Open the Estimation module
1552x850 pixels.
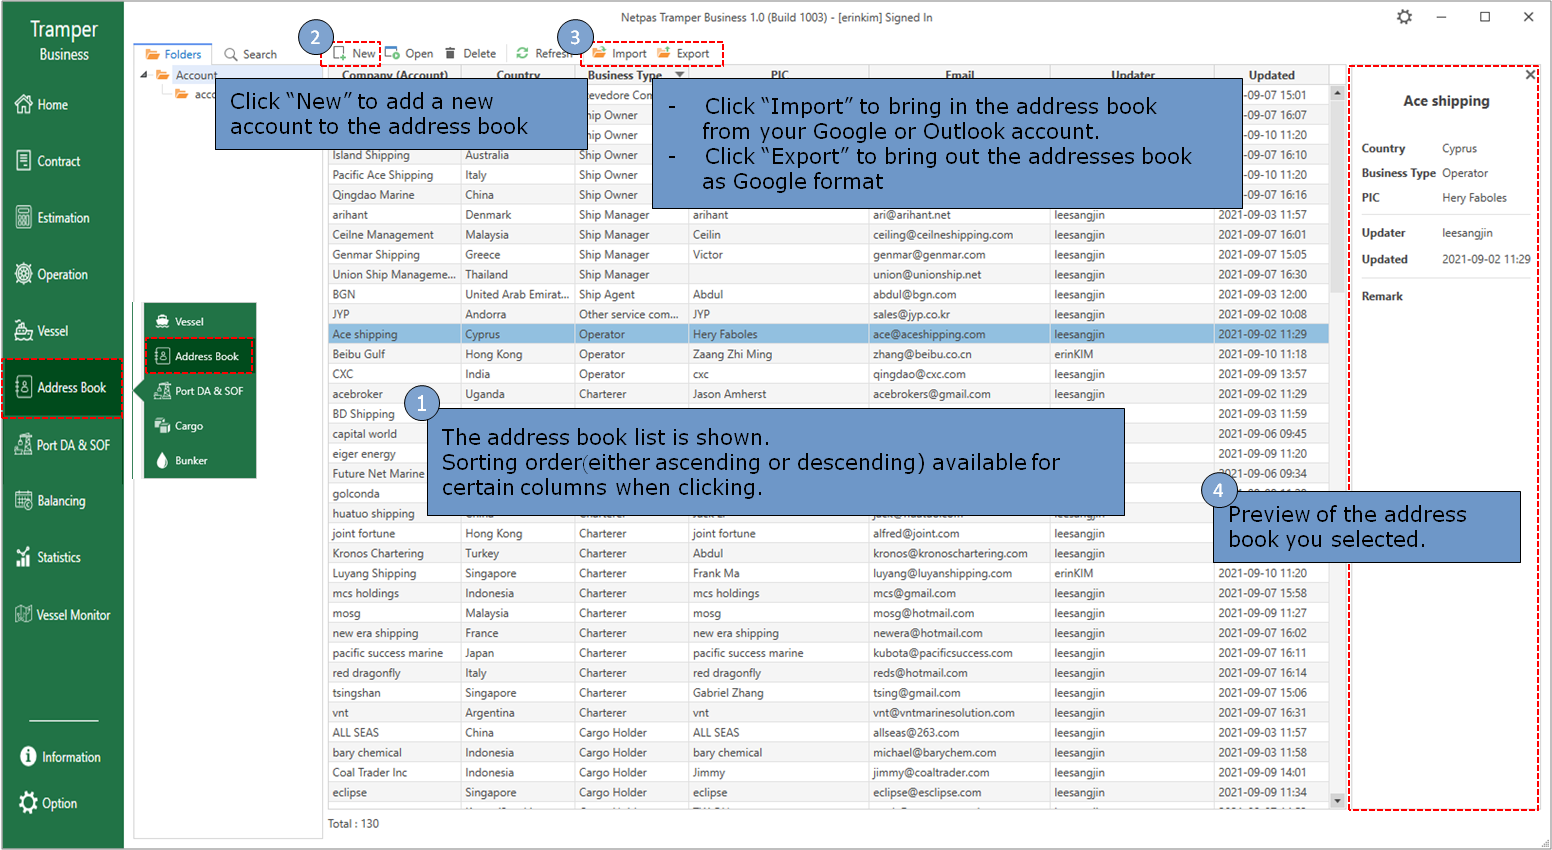click(x=52, y=218)
